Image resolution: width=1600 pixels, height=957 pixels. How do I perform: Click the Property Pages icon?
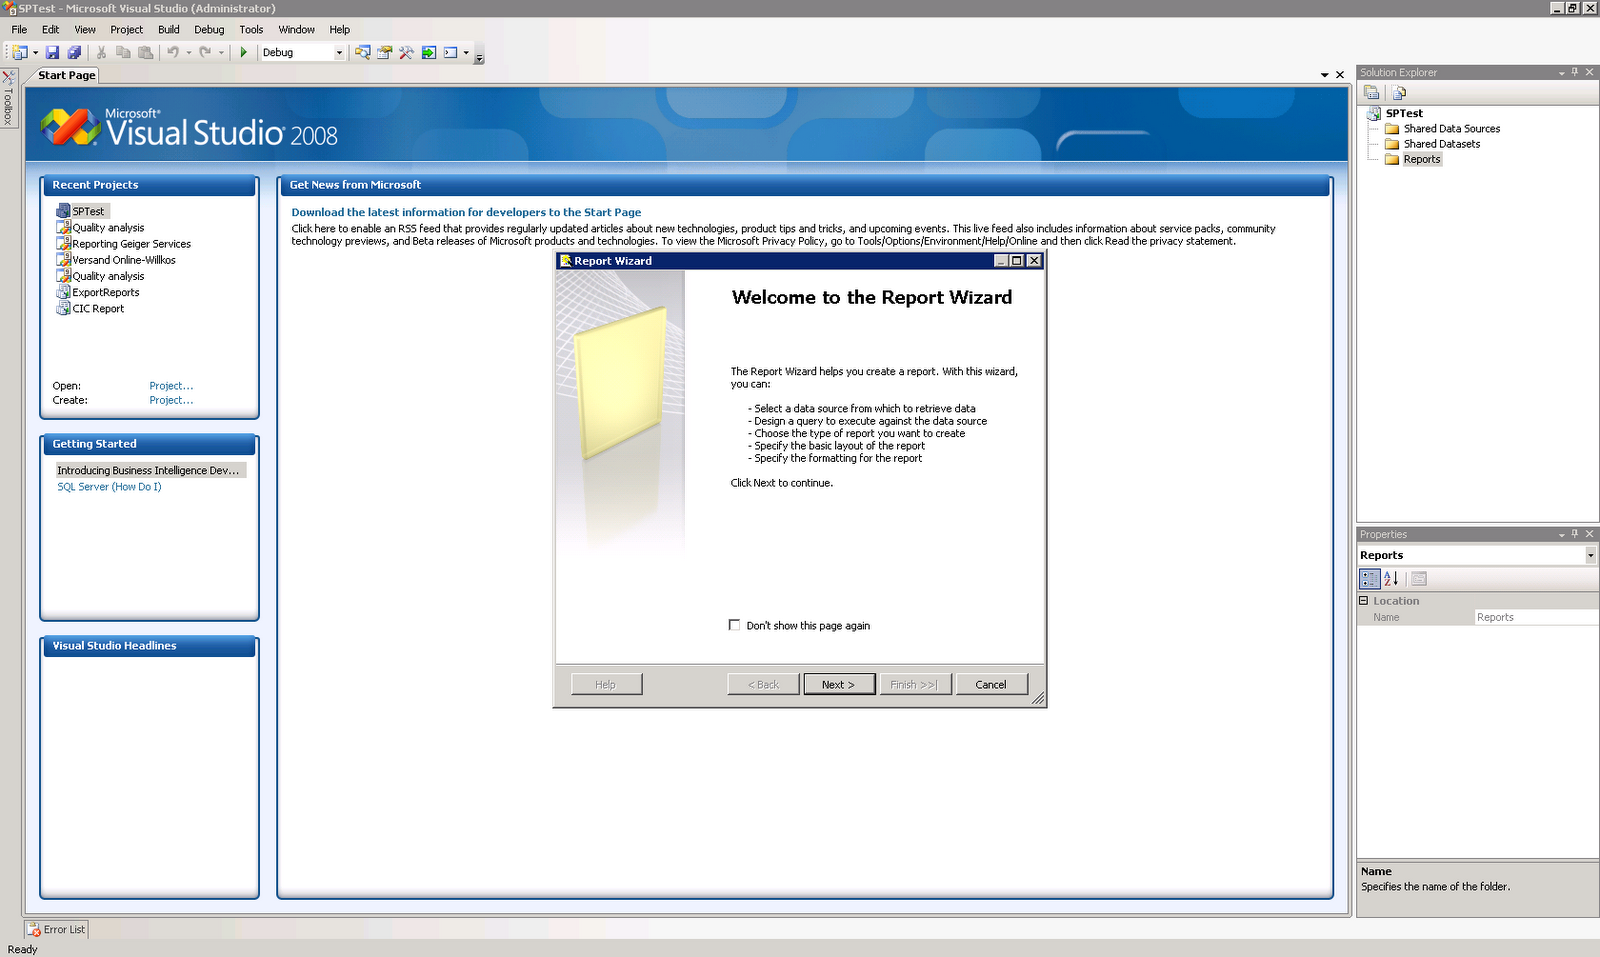[1419, 579]
